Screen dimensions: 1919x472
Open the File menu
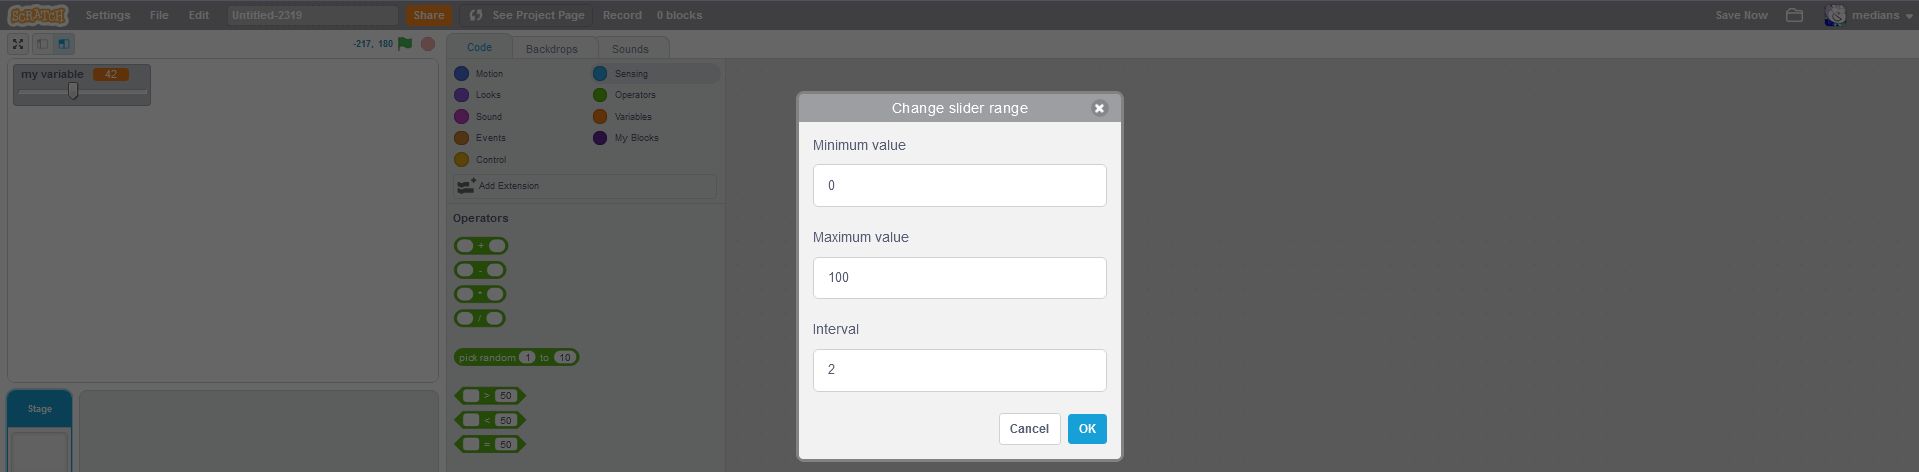click(159, 15)
